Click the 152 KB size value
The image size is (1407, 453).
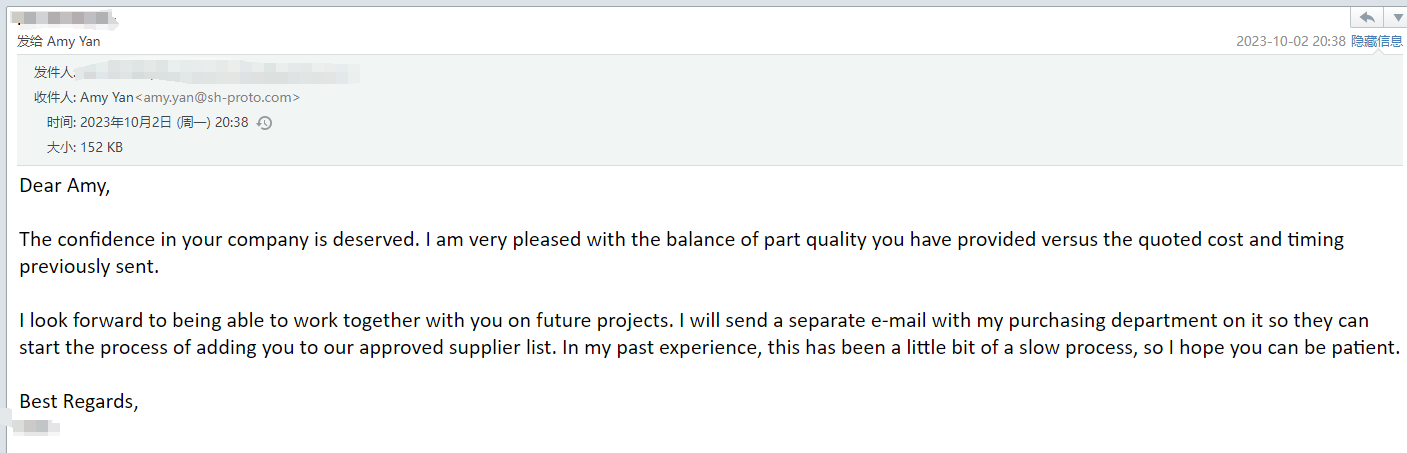tap(101, 147)
